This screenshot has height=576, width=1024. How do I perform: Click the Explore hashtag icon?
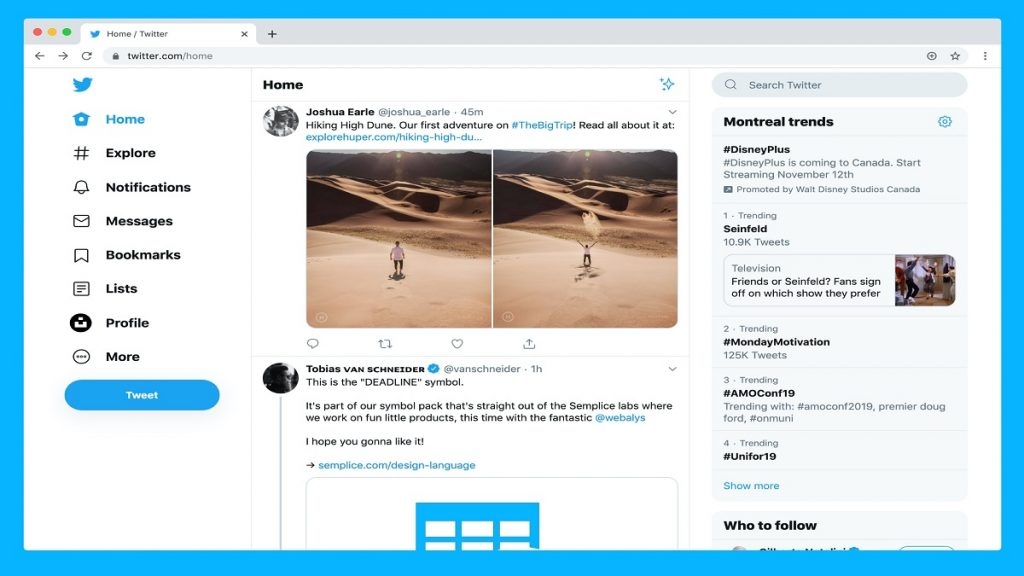[x=82, y=153]
